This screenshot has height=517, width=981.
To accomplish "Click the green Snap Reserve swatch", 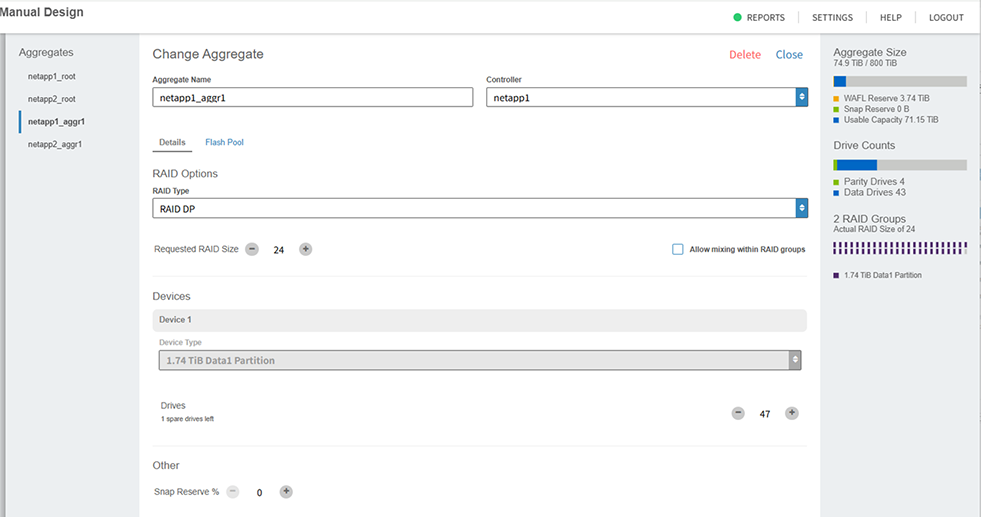I will (x=836, y=109).
